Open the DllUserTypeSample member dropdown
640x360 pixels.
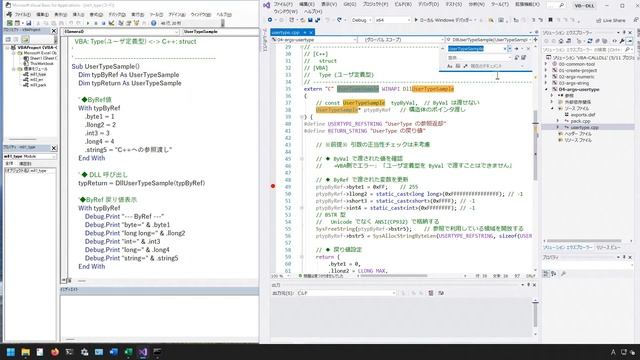488,40
